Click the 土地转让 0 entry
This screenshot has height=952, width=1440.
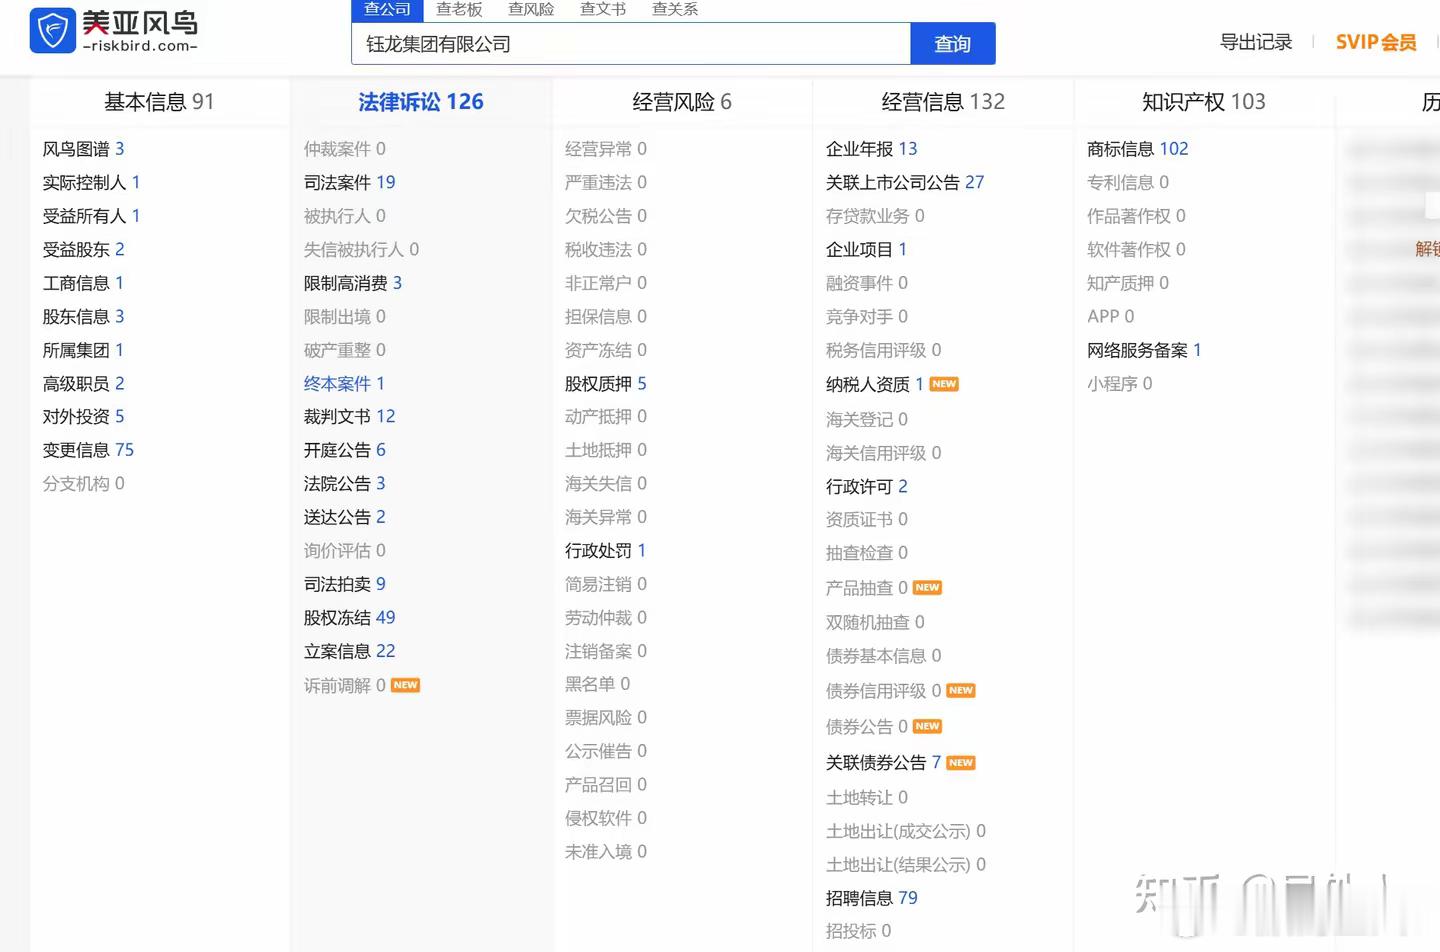pos(867,798)
